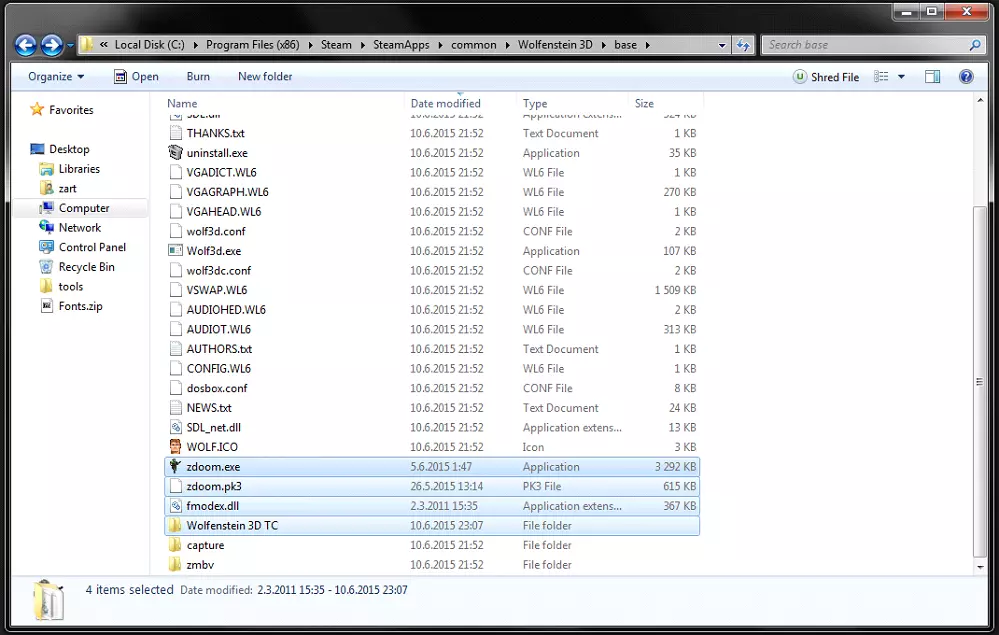999x635 pixels.
Task: Open the address bar history dropdown
Action: coord(722,45)
